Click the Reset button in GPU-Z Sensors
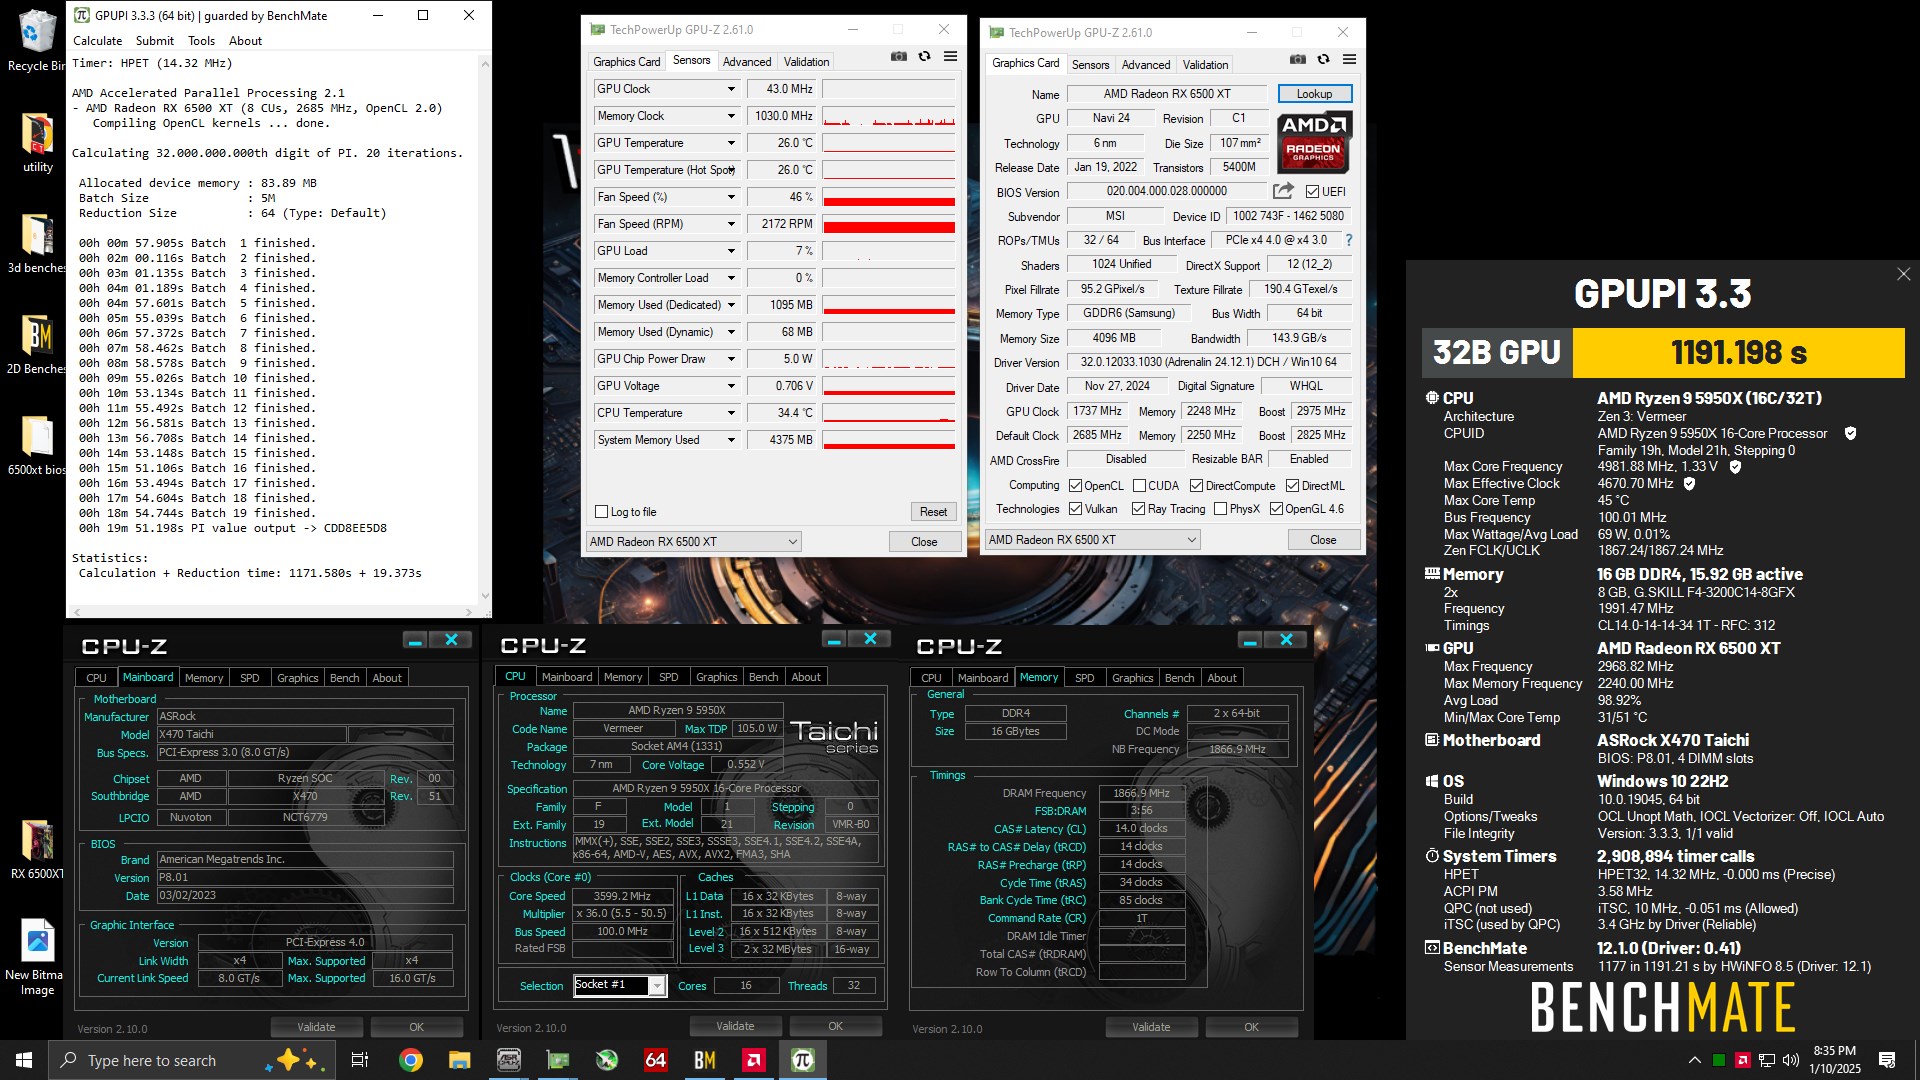 pyautogui.click(x=933, y=512)
